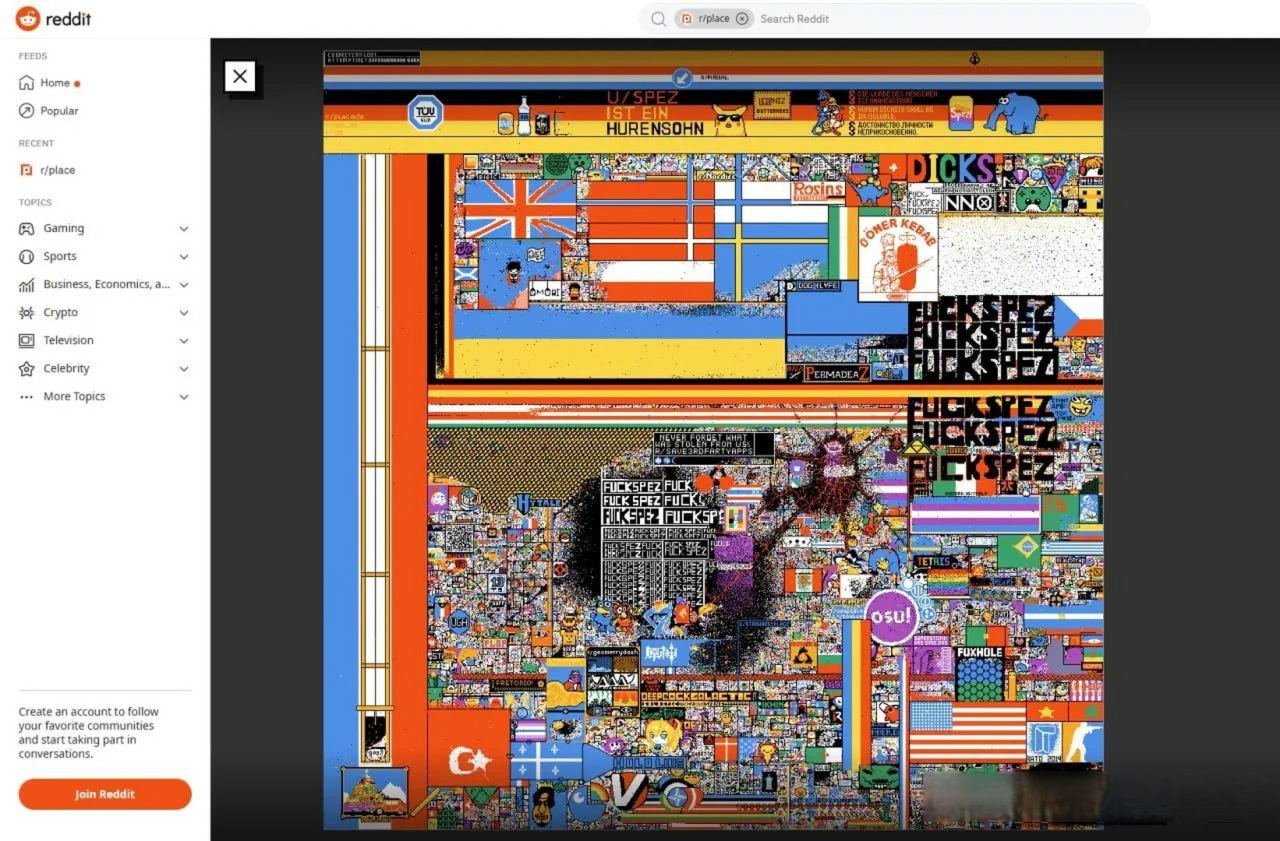This screenshot has width=1280, height=841.
Task: Remove the r/place search filter chip
Action: click(742, 18)
